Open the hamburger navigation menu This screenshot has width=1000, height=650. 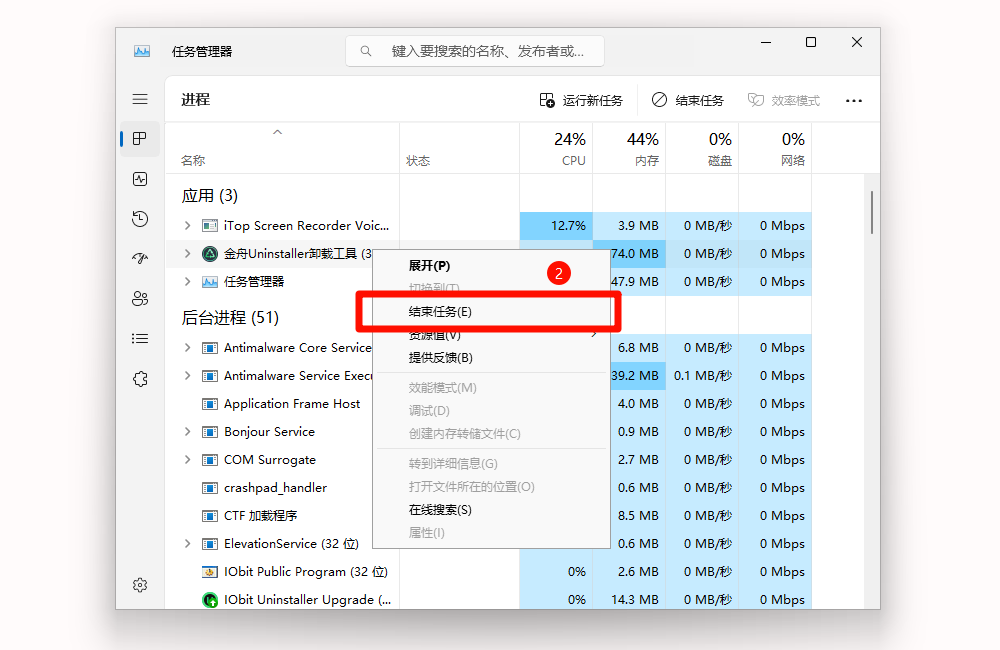click(x=140, y=99)
